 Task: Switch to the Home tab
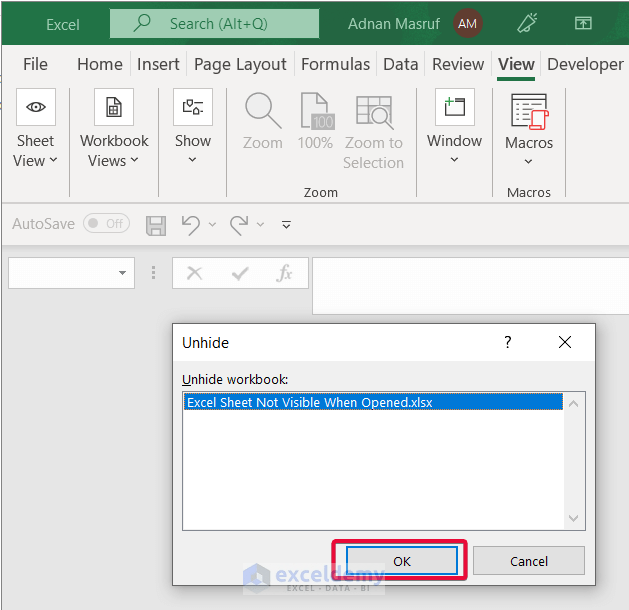point(100,64)
